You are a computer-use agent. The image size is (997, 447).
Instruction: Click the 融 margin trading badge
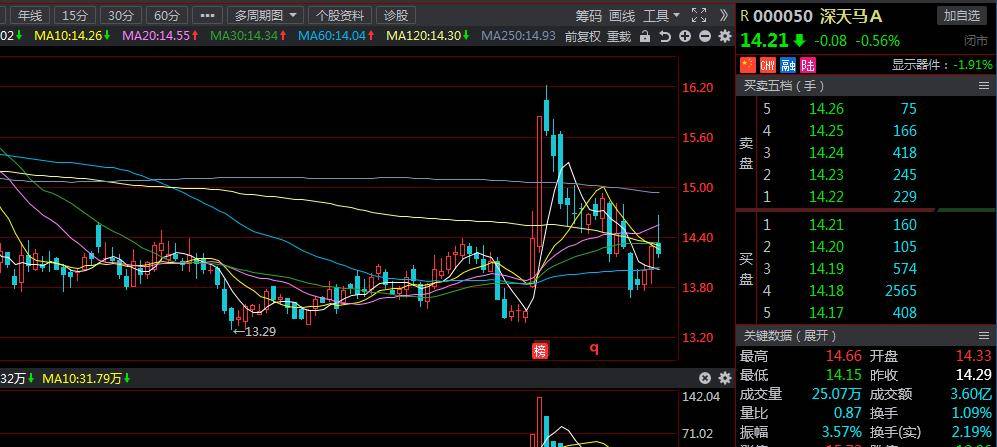pyautogui.click(x=788, y=65)
